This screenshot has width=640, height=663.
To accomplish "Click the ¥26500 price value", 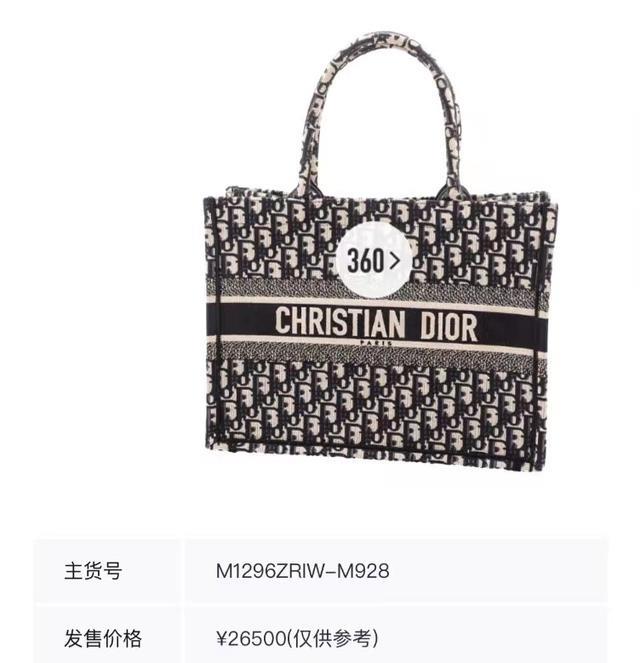I will (x=252, y=638).
